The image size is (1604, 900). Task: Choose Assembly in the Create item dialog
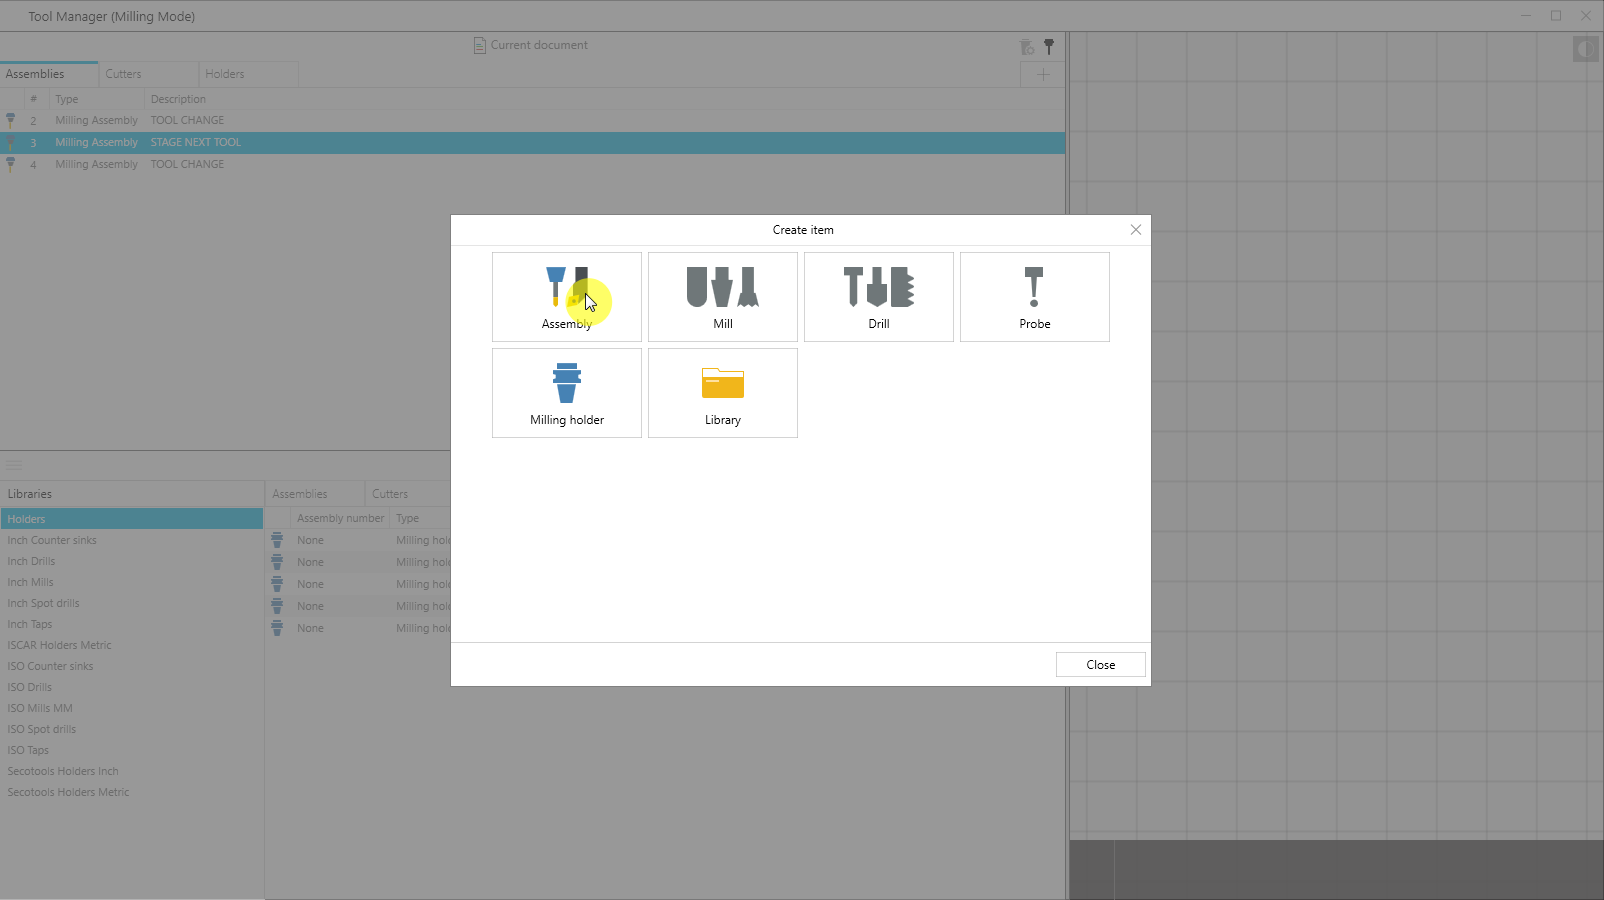[566, 296]
